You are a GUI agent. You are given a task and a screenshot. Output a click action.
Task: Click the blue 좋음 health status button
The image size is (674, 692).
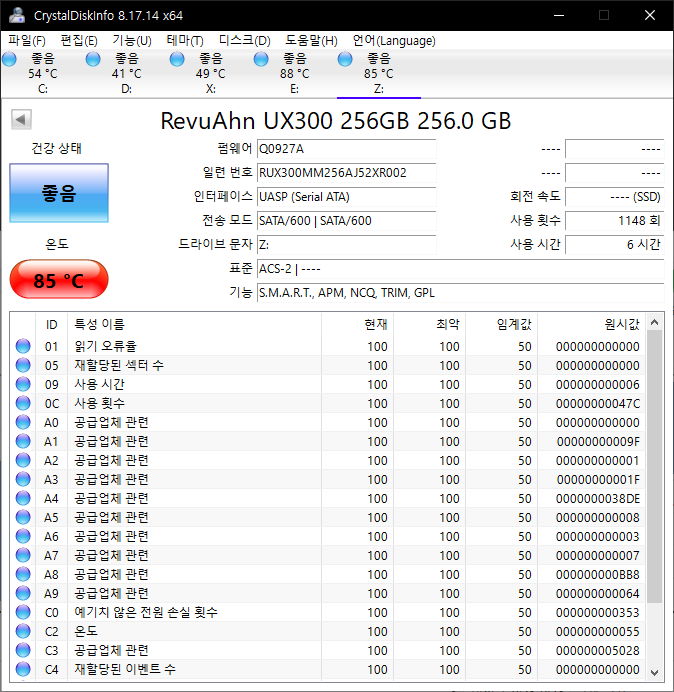[59, 193]
